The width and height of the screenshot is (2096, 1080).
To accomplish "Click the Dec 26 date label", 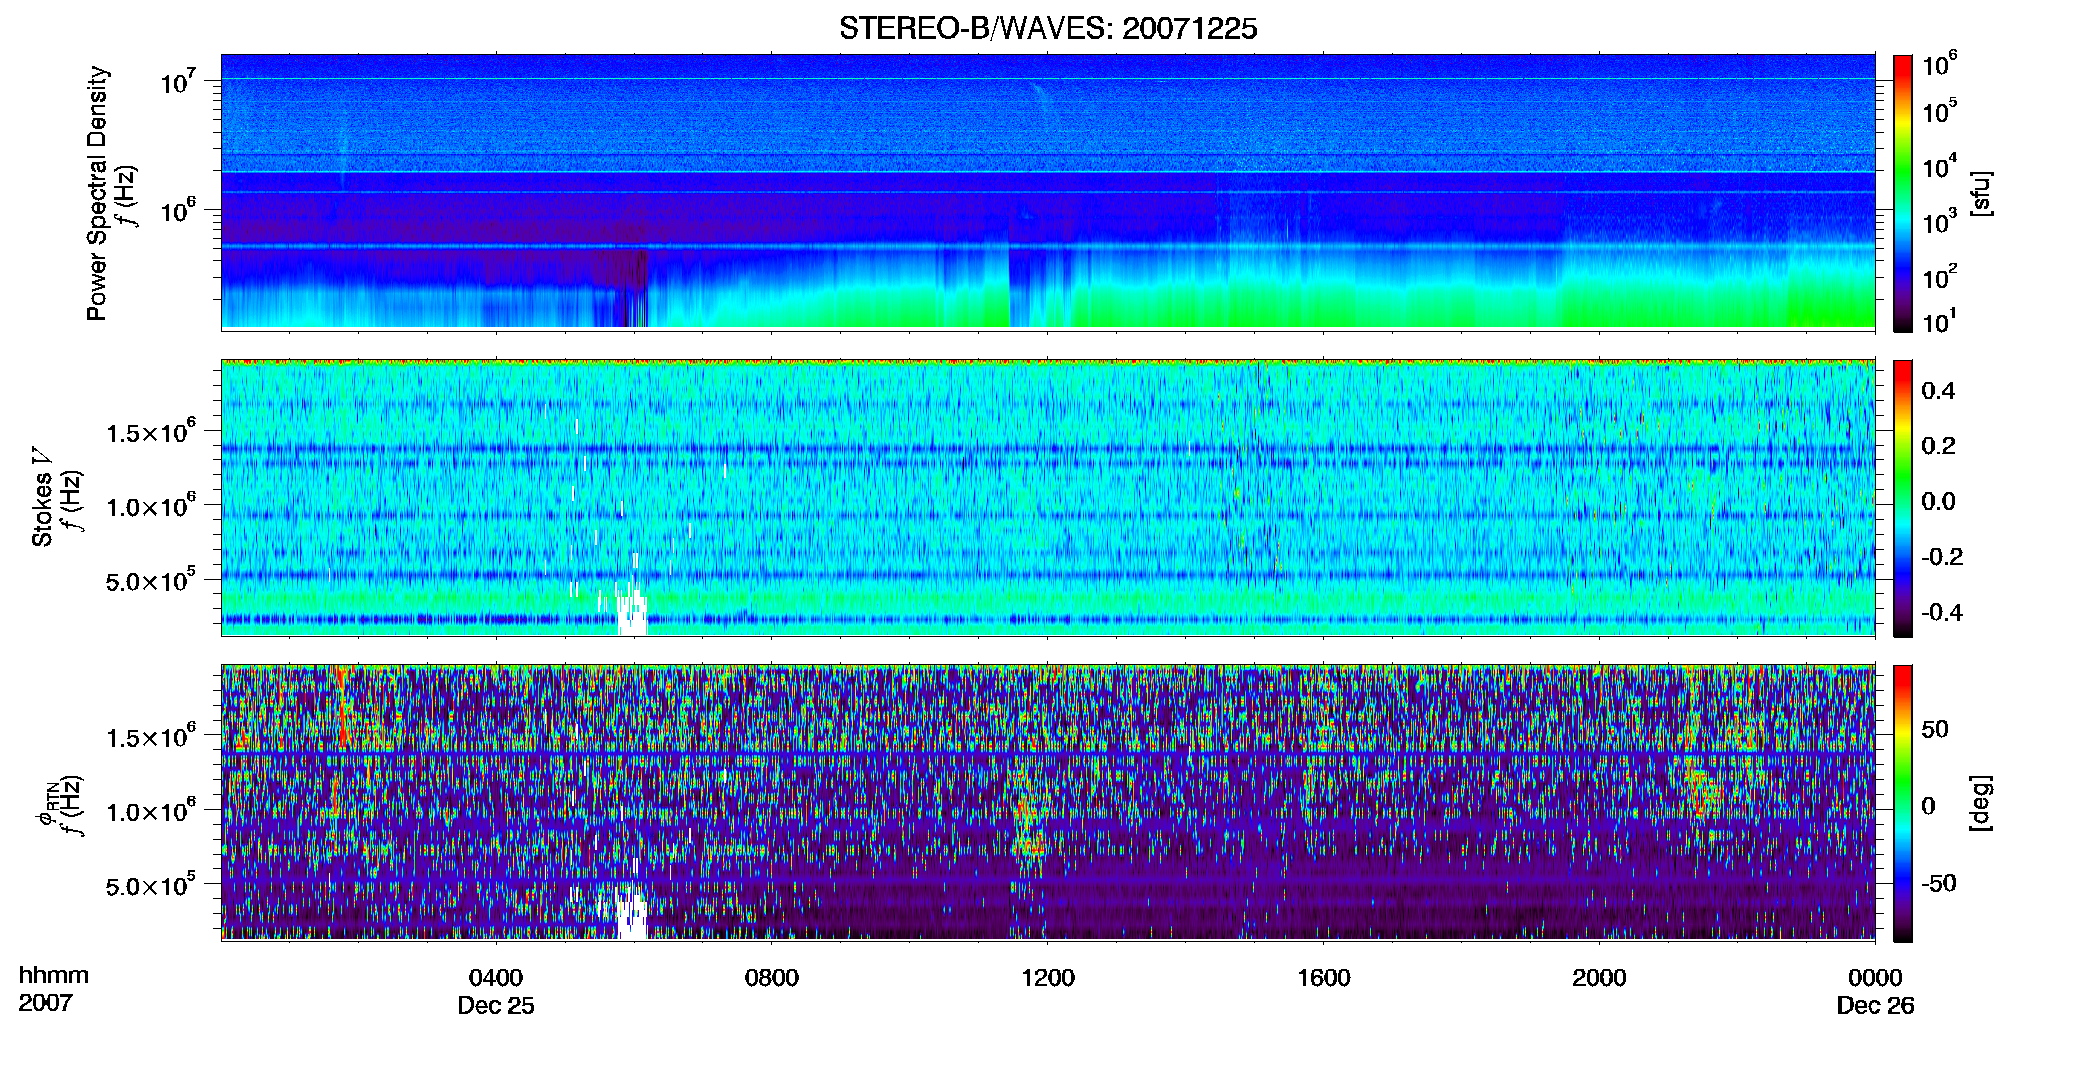I will [x=1875, y=1006].
